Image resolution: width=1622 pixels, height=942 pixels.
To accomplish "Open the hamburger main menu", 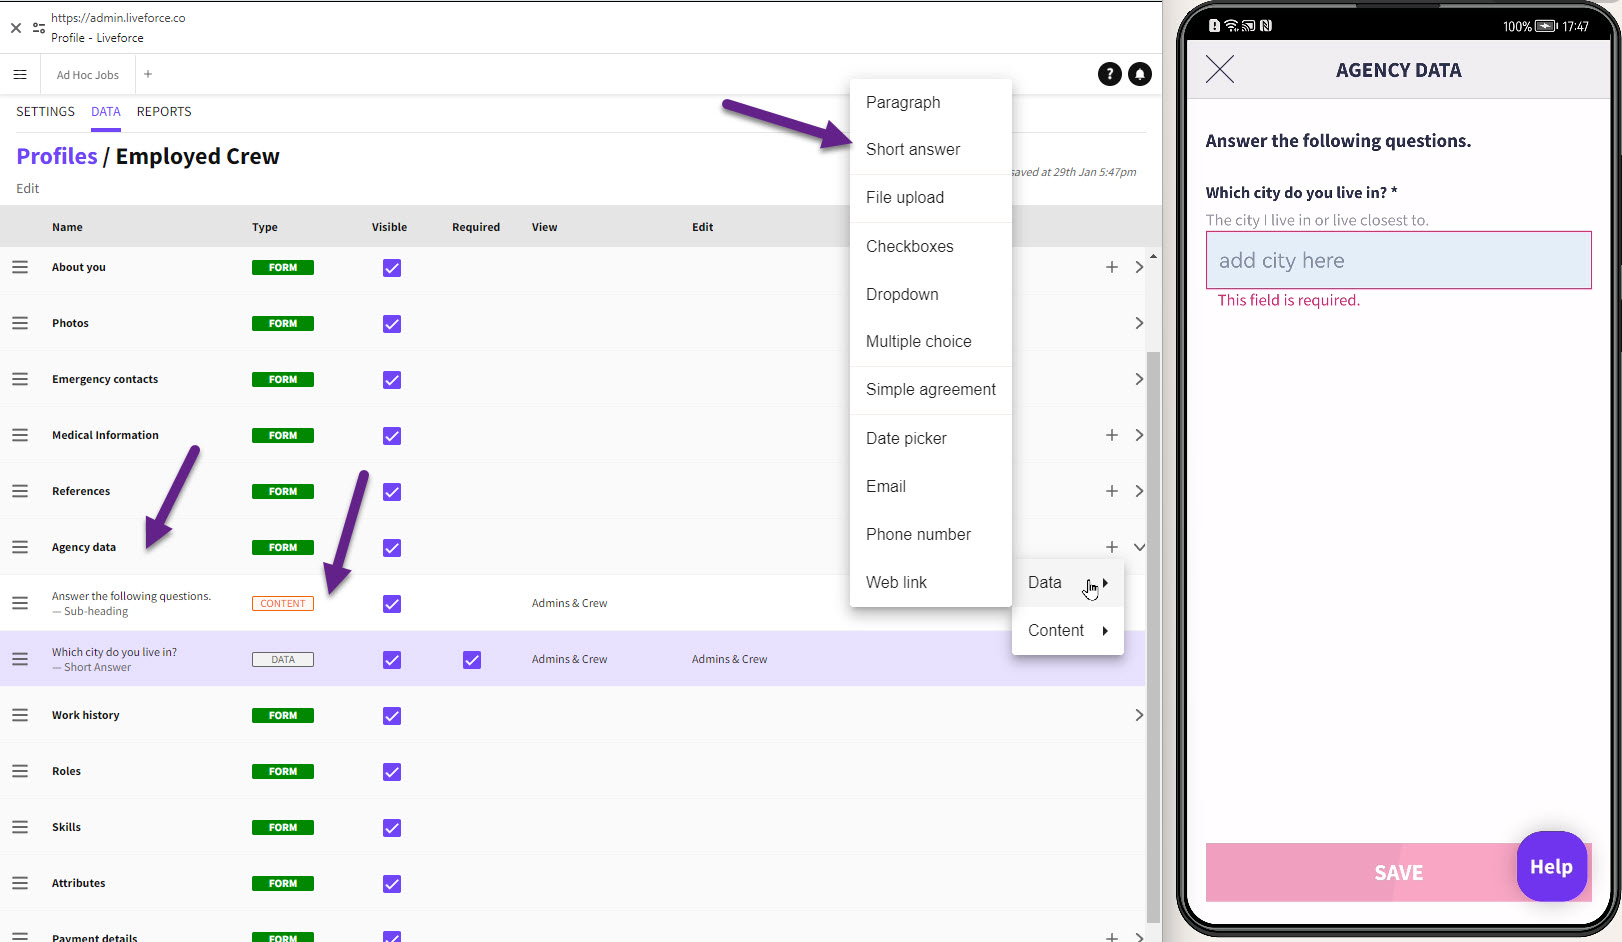I will [20, 75].
